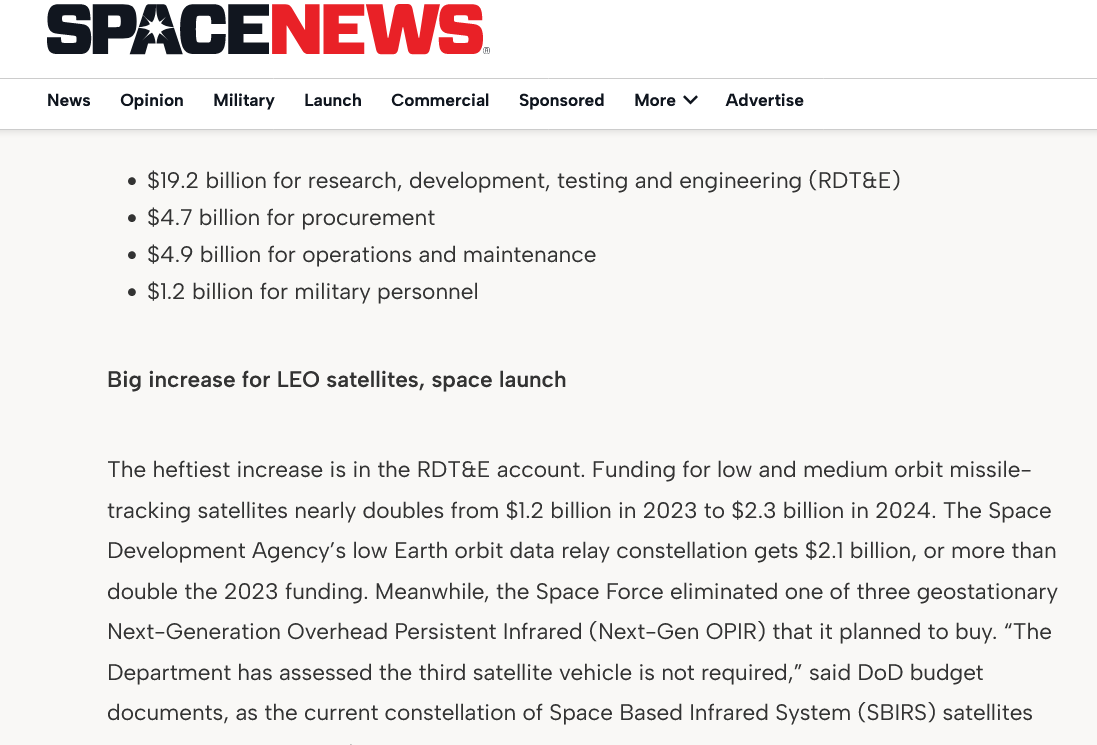
Task: Expand the More dropdown menu
Action: [x=665, y=100]
